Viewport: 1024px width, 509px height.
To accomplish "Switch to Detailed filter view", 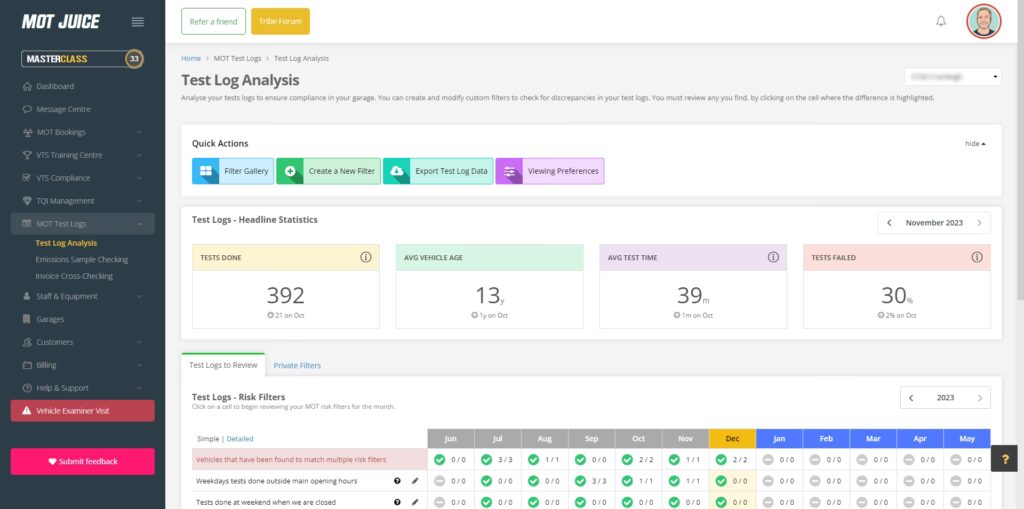I will point(240,439).
